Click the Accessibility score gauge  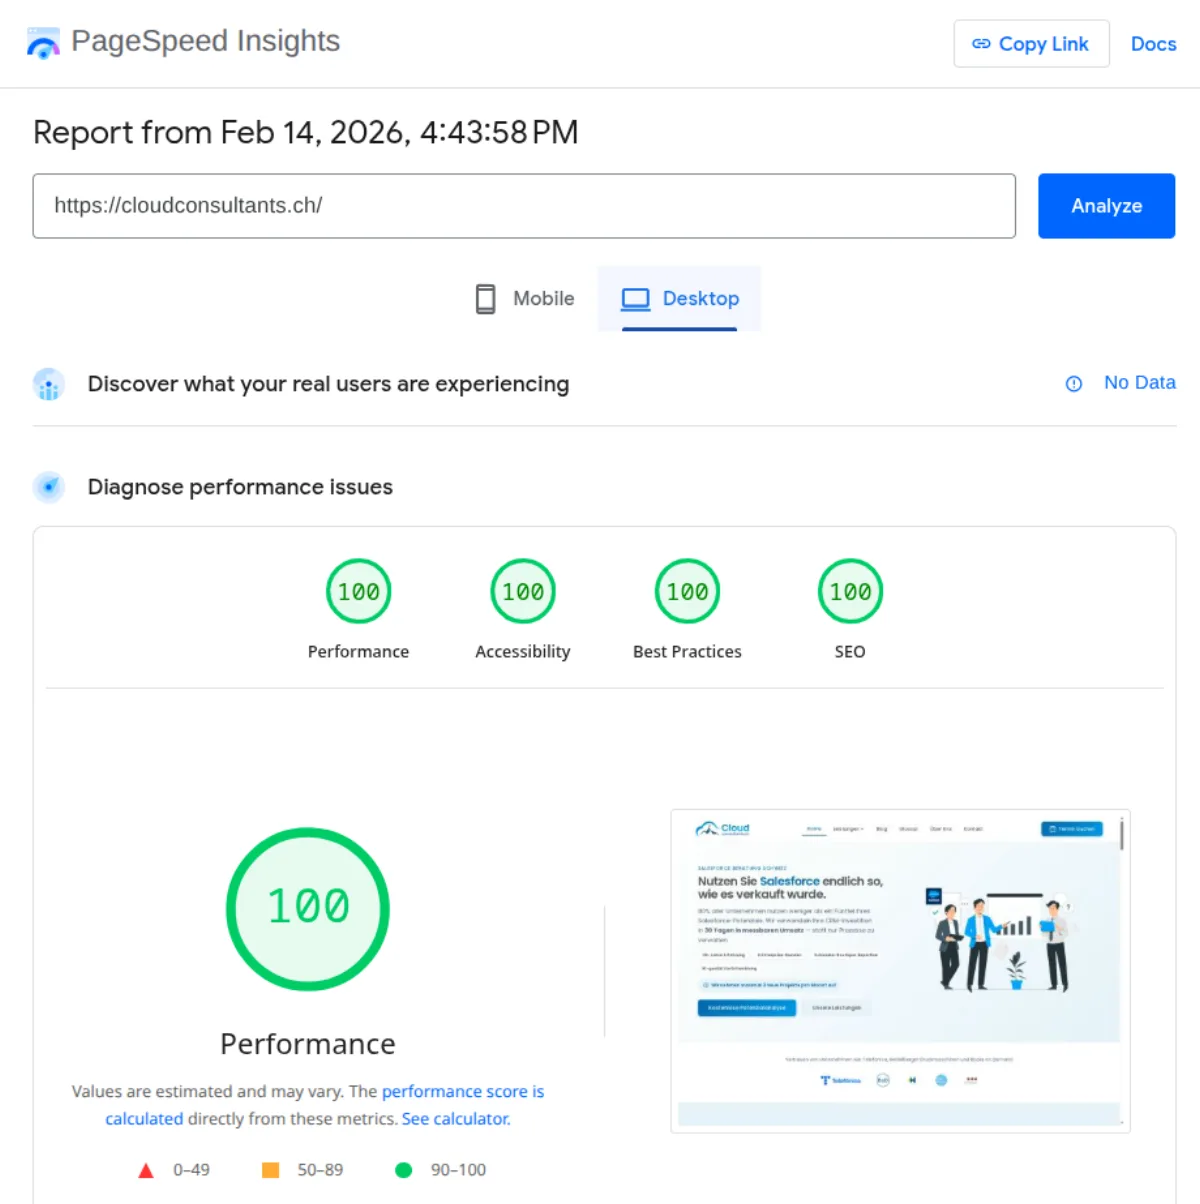[x=522, y=591]
